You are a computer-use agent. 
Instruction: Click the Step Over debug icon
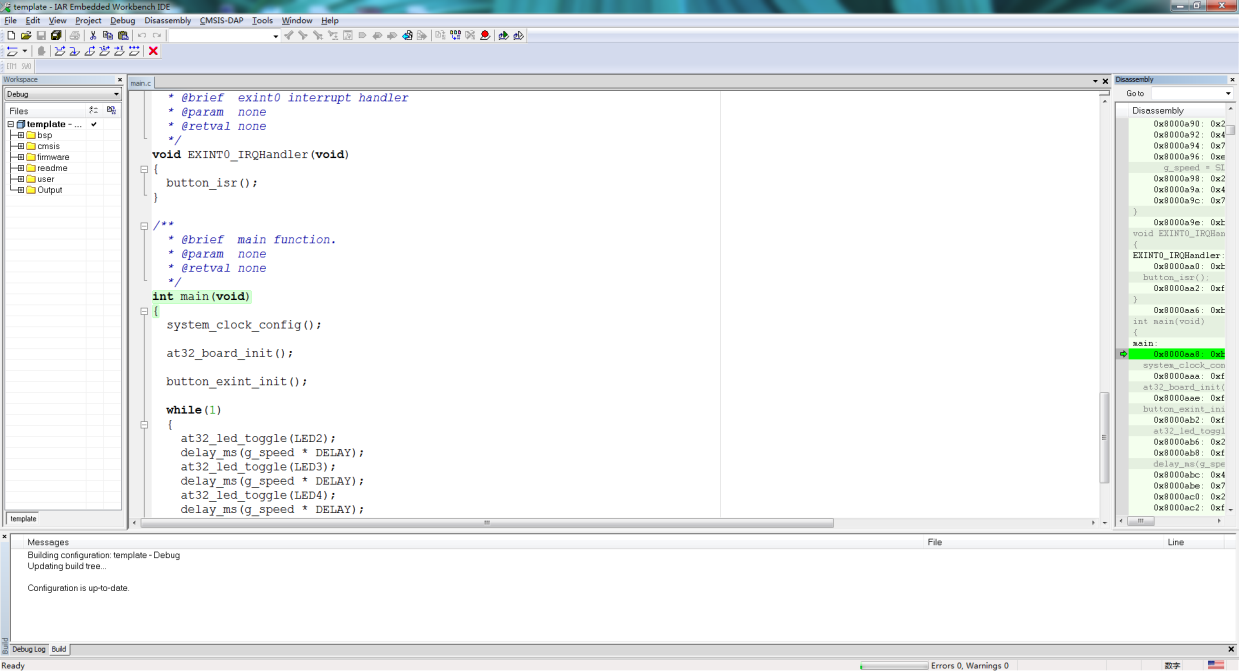[59, 51]
